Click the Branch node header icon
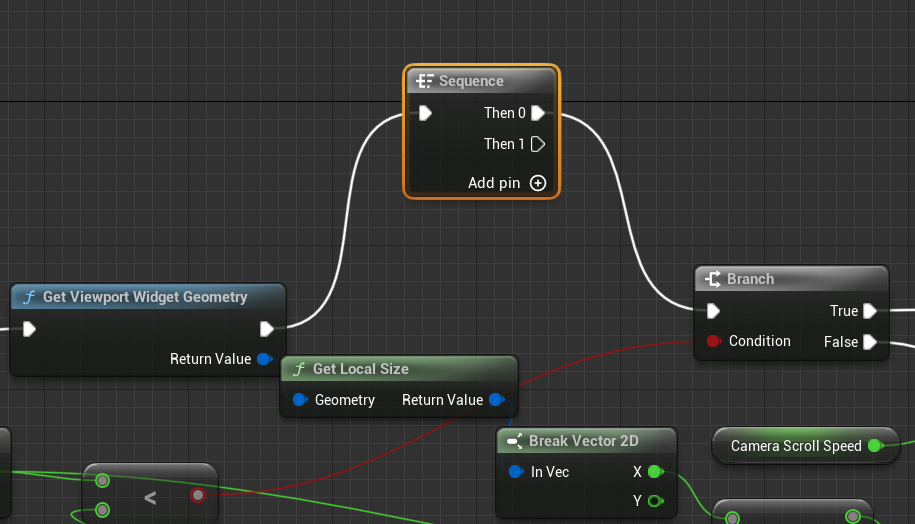 (713, 279)
